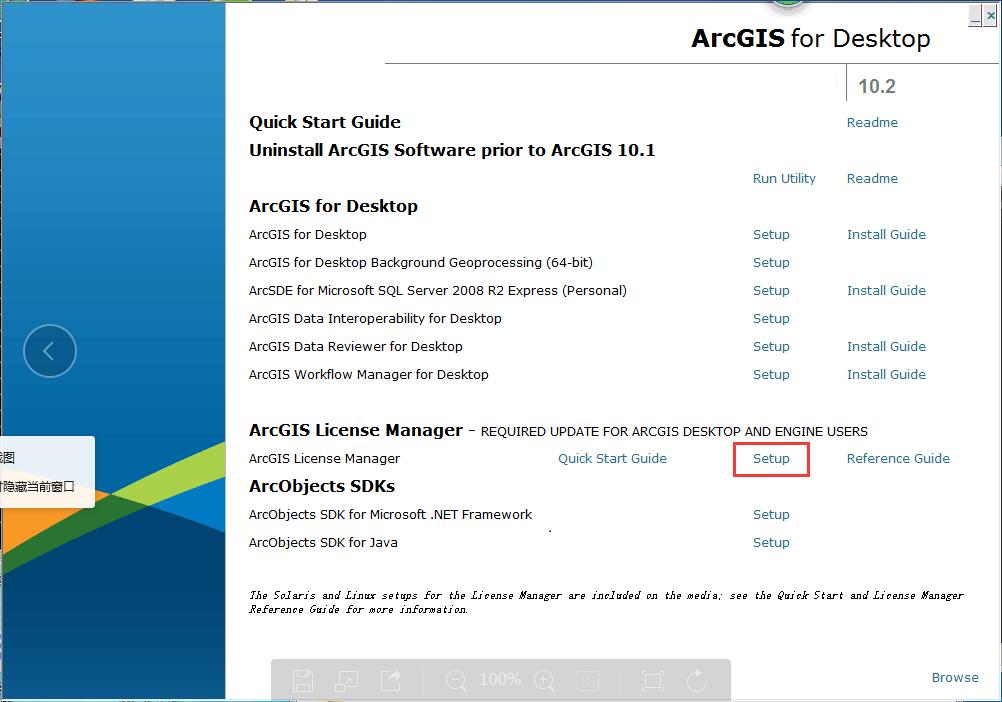1002x702 pixels.
Task: Open the License Manager Reference Guide
Action: coord(898,459)
